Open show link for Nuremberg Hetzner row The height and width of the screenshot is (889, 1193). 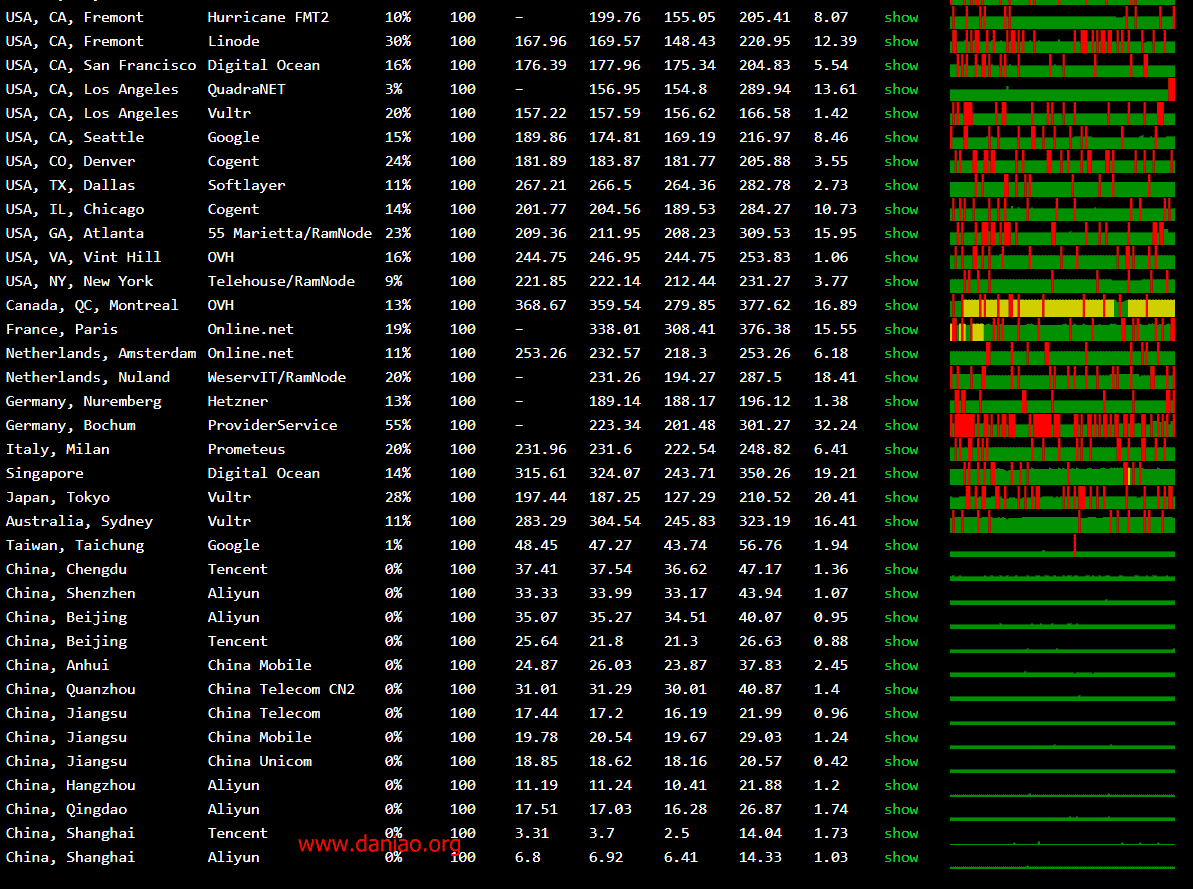tap(901, 401)
